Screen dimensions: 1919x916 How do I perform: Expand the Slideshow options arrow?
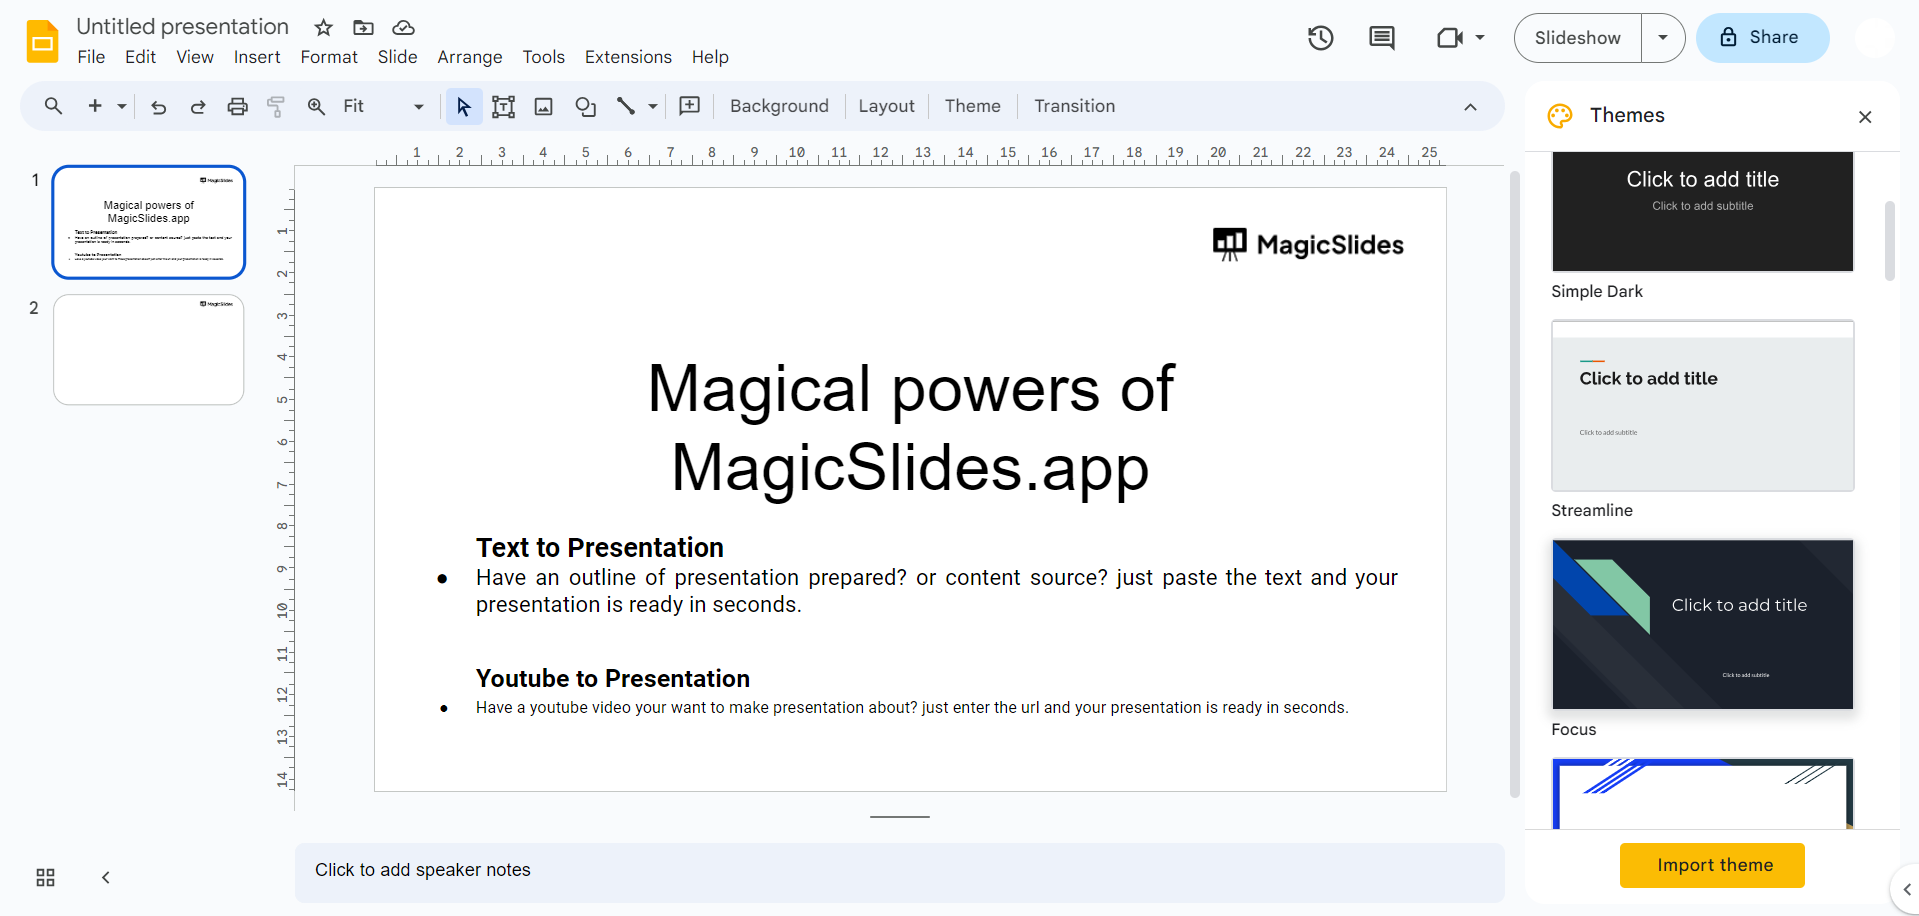click(1662, 38)
